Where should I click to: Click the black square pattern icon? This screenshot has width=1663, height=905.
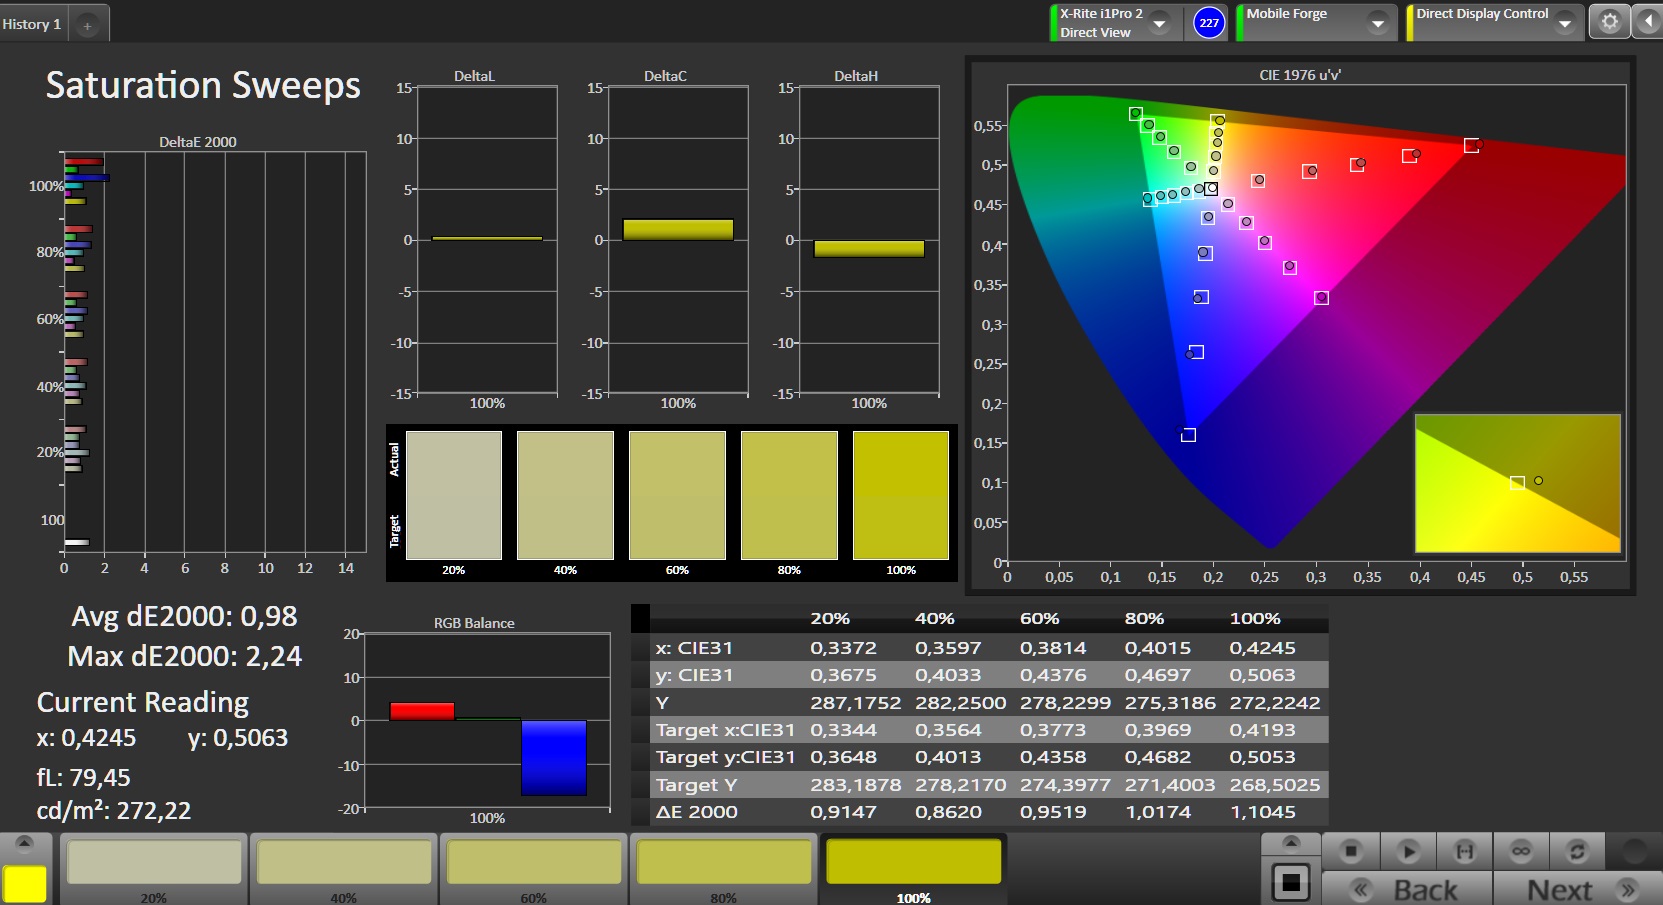click(1290, 882)
